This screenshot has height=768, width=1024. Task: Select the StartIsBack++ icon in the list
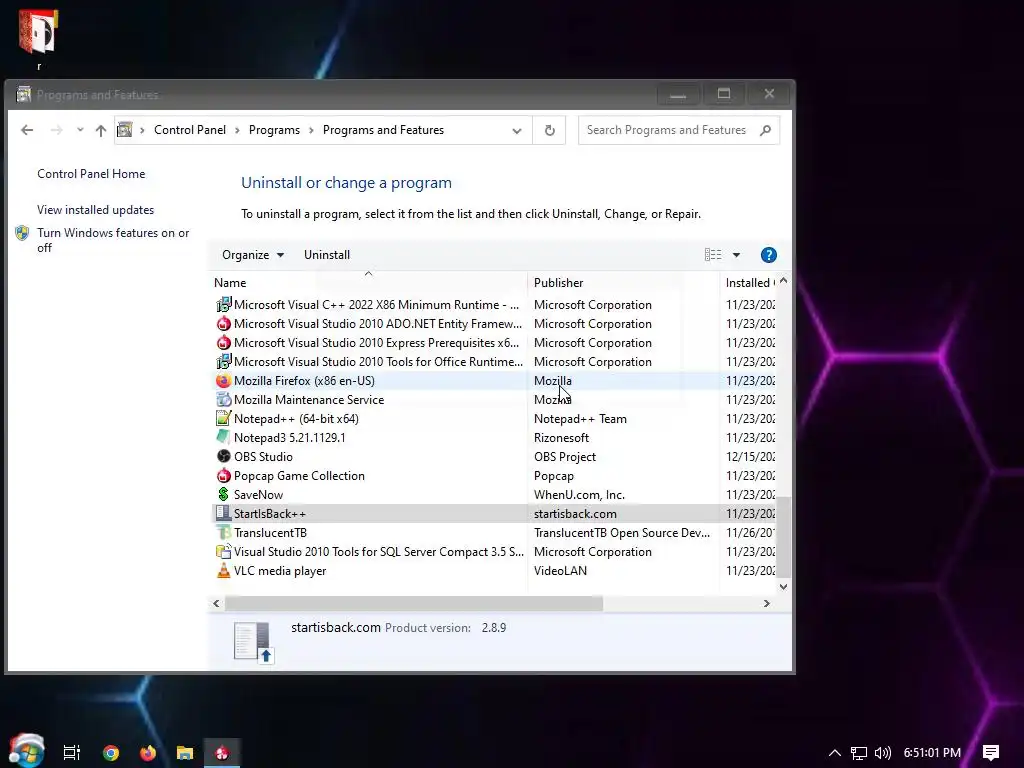(223, 513)
